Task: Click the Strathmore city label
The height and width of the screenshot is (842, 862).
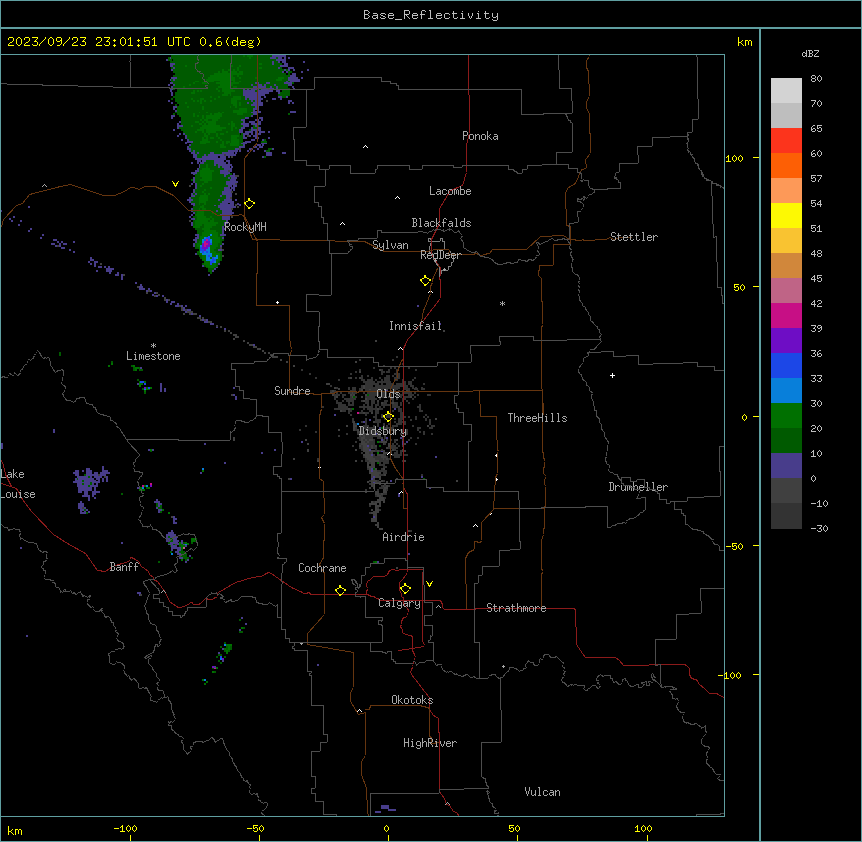Action: click(x=516, y=608)
